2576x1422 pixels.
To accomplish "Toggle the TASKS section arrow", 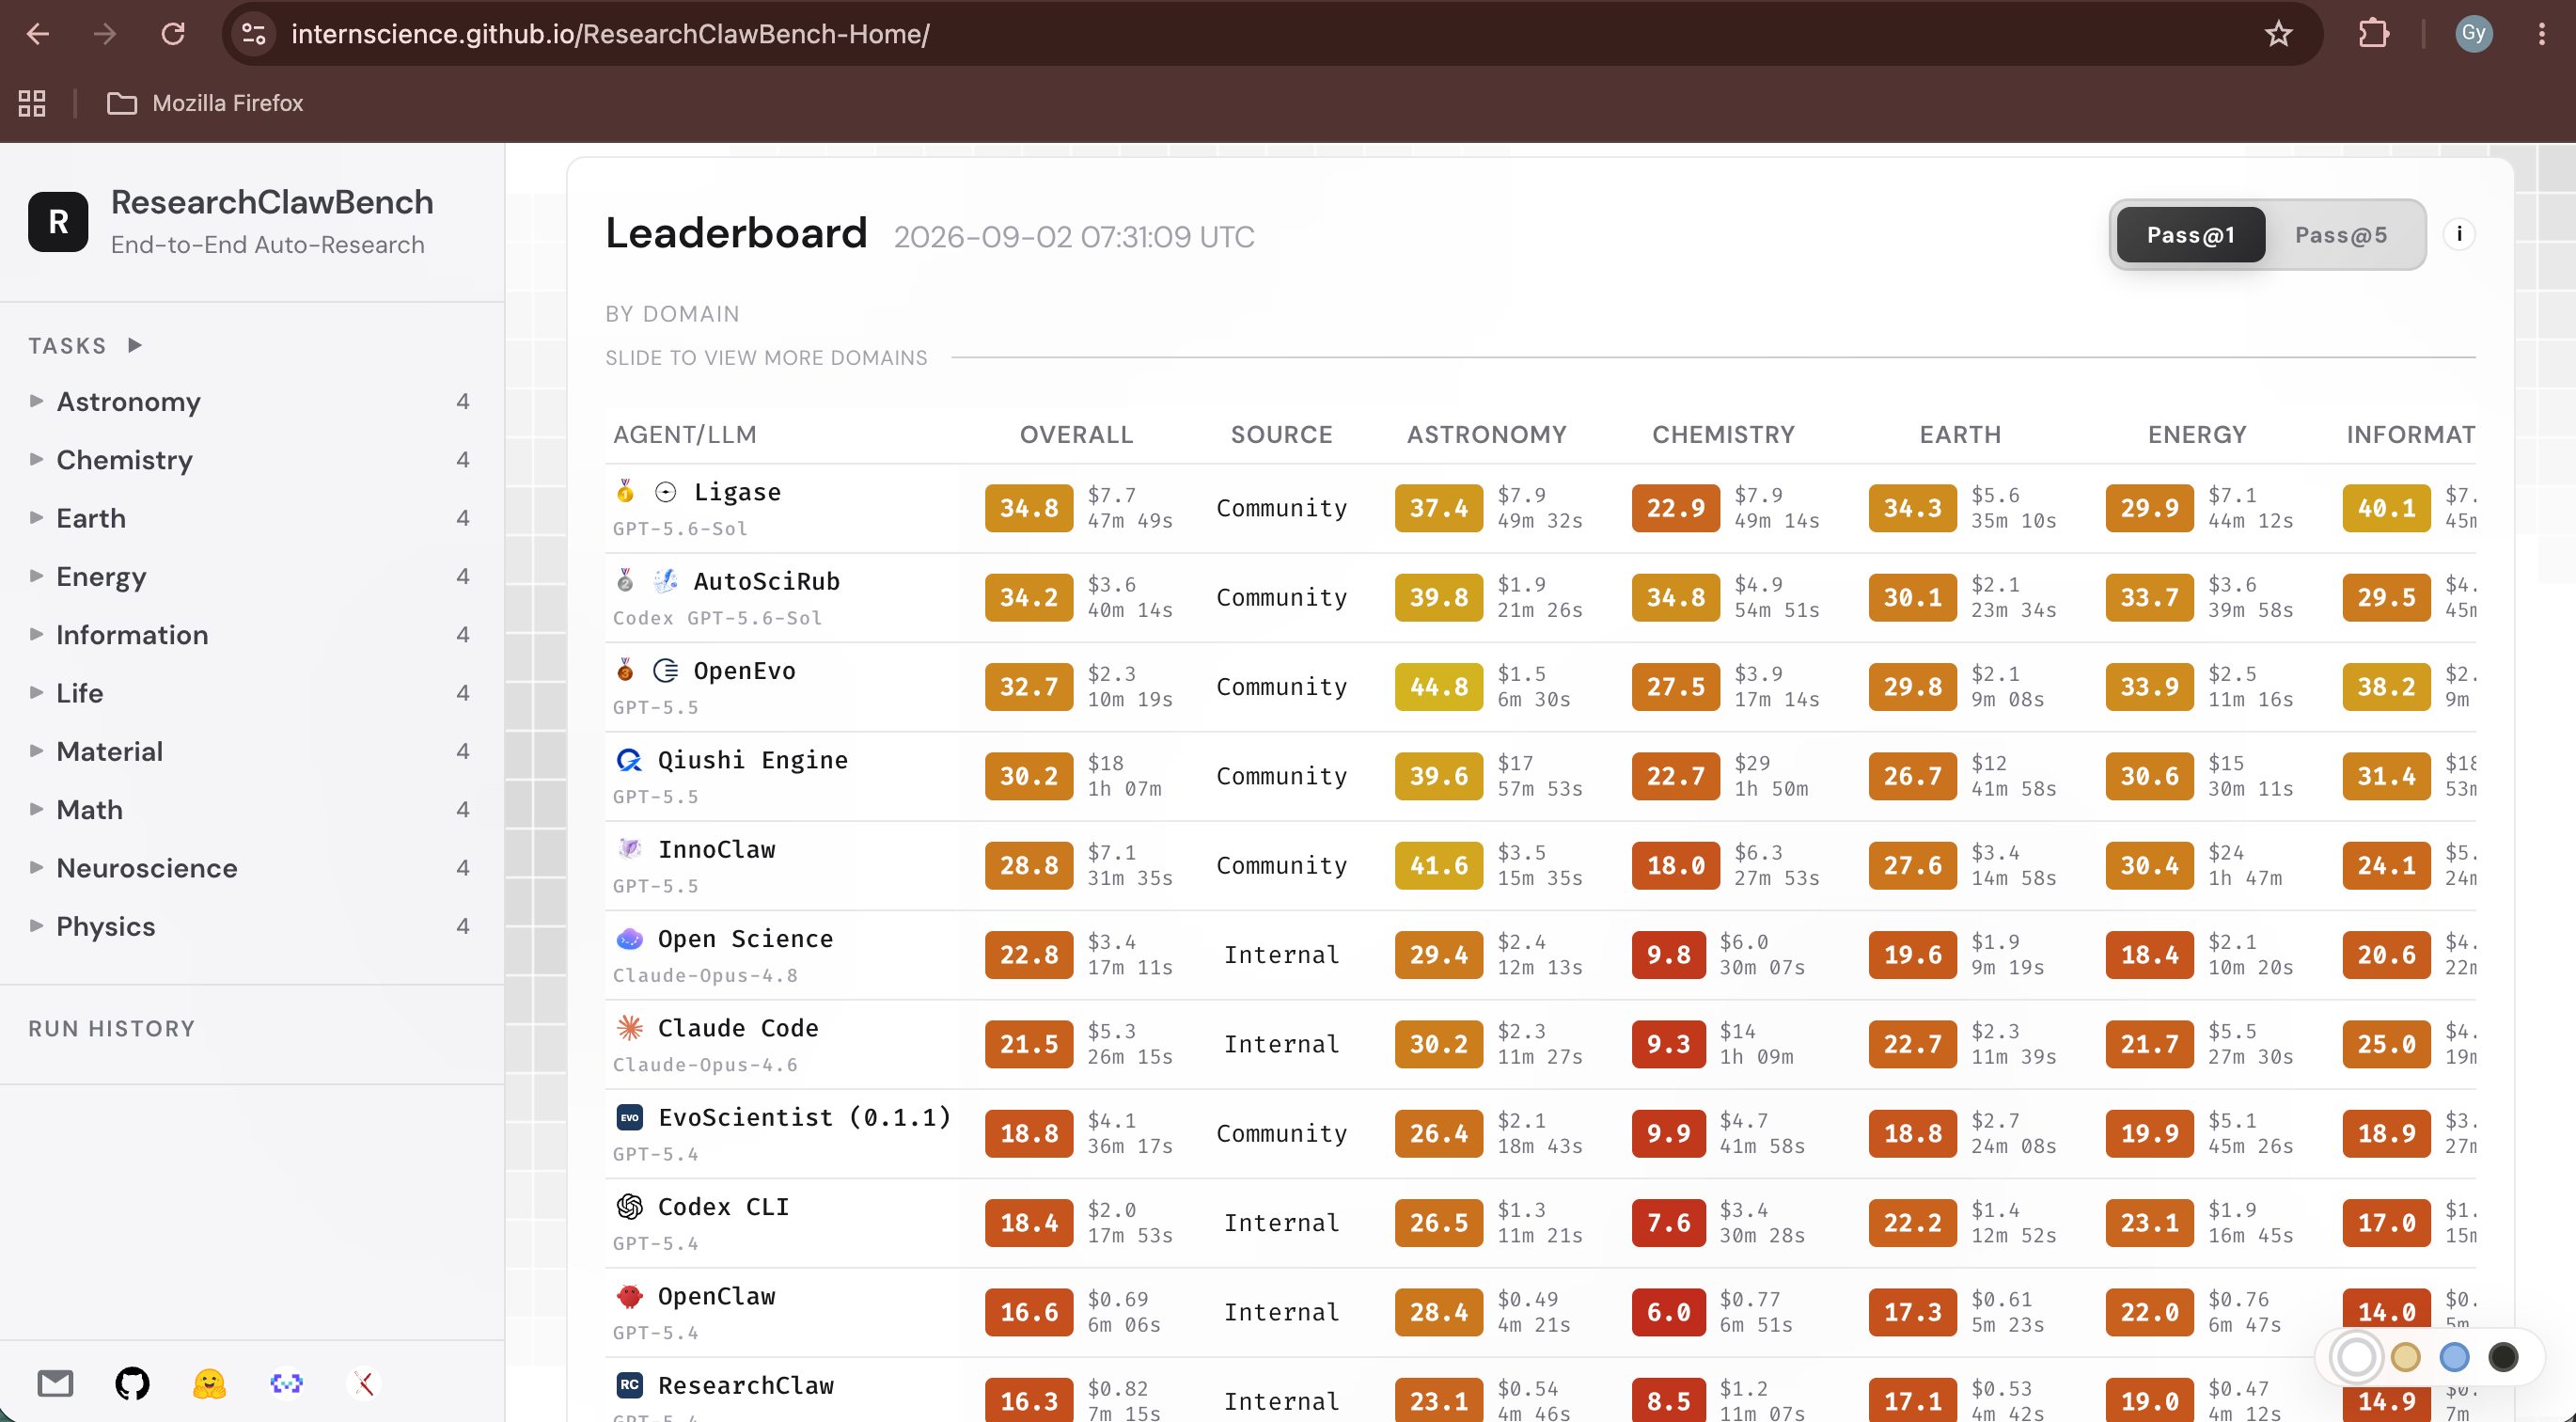I will pos(135,345).
